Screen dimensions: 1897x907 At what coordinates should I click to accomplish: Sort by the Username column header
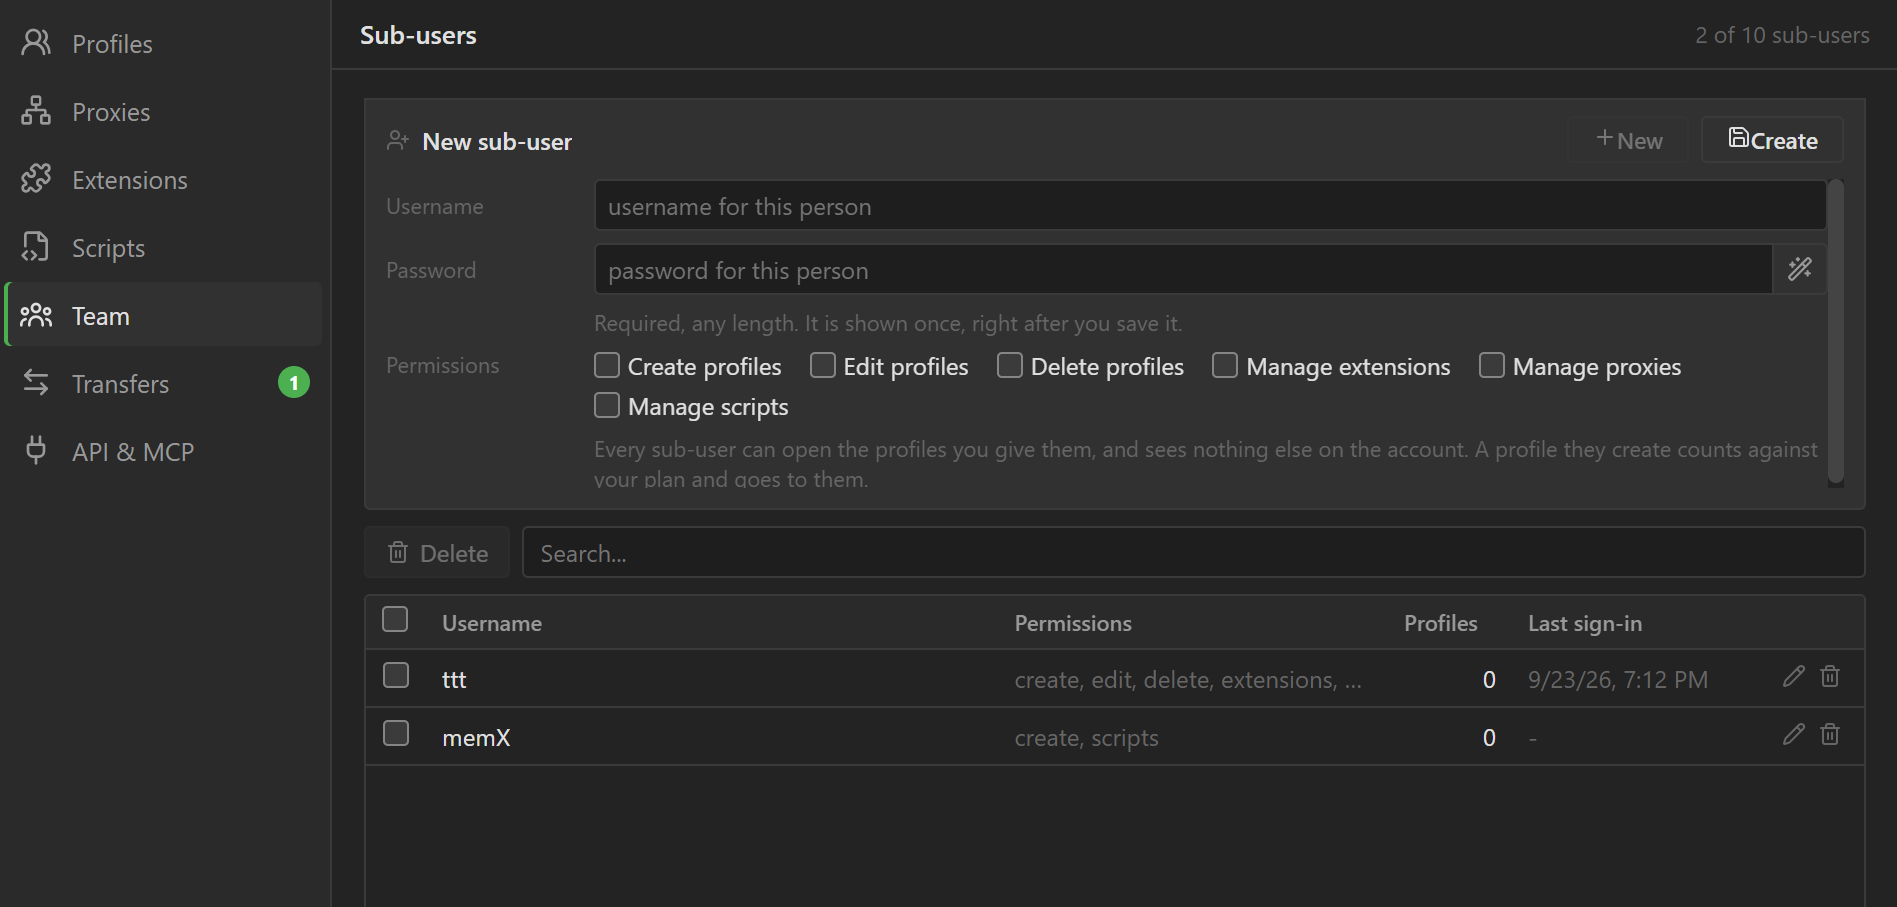[492, 623]
